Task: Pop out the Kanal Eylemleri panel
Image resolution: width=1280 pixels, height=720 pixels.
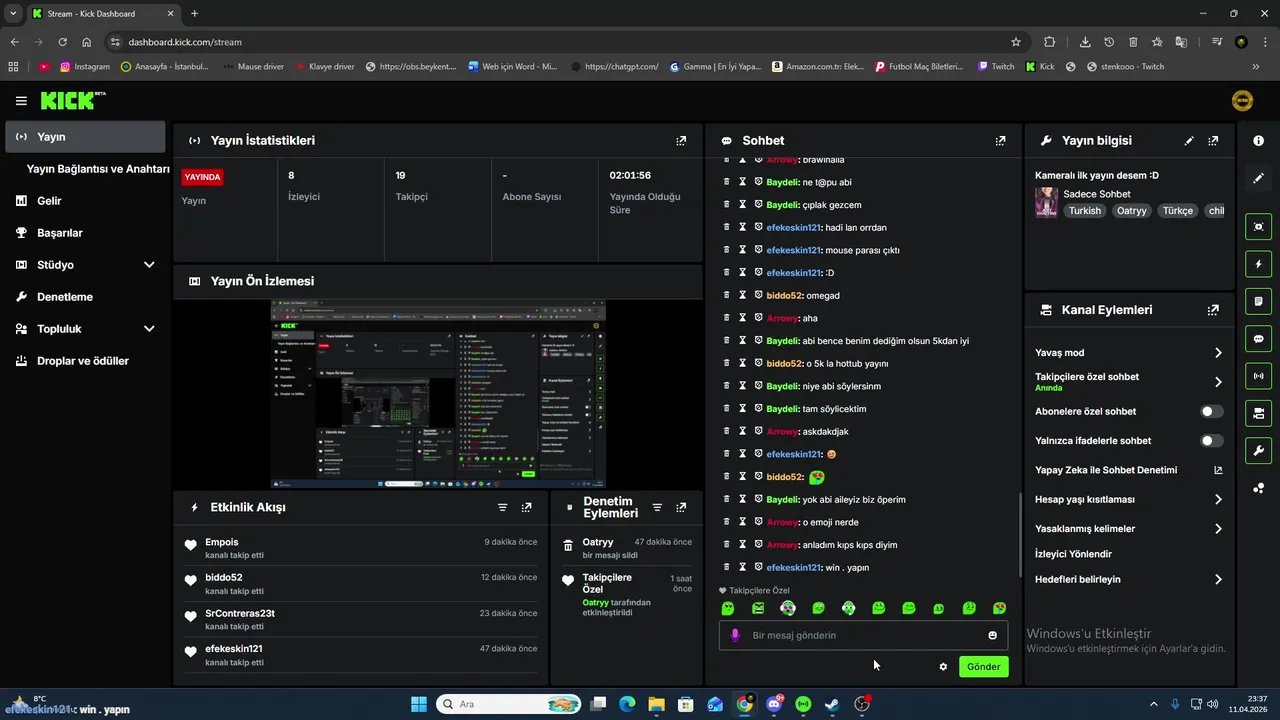Action: 1213,310
